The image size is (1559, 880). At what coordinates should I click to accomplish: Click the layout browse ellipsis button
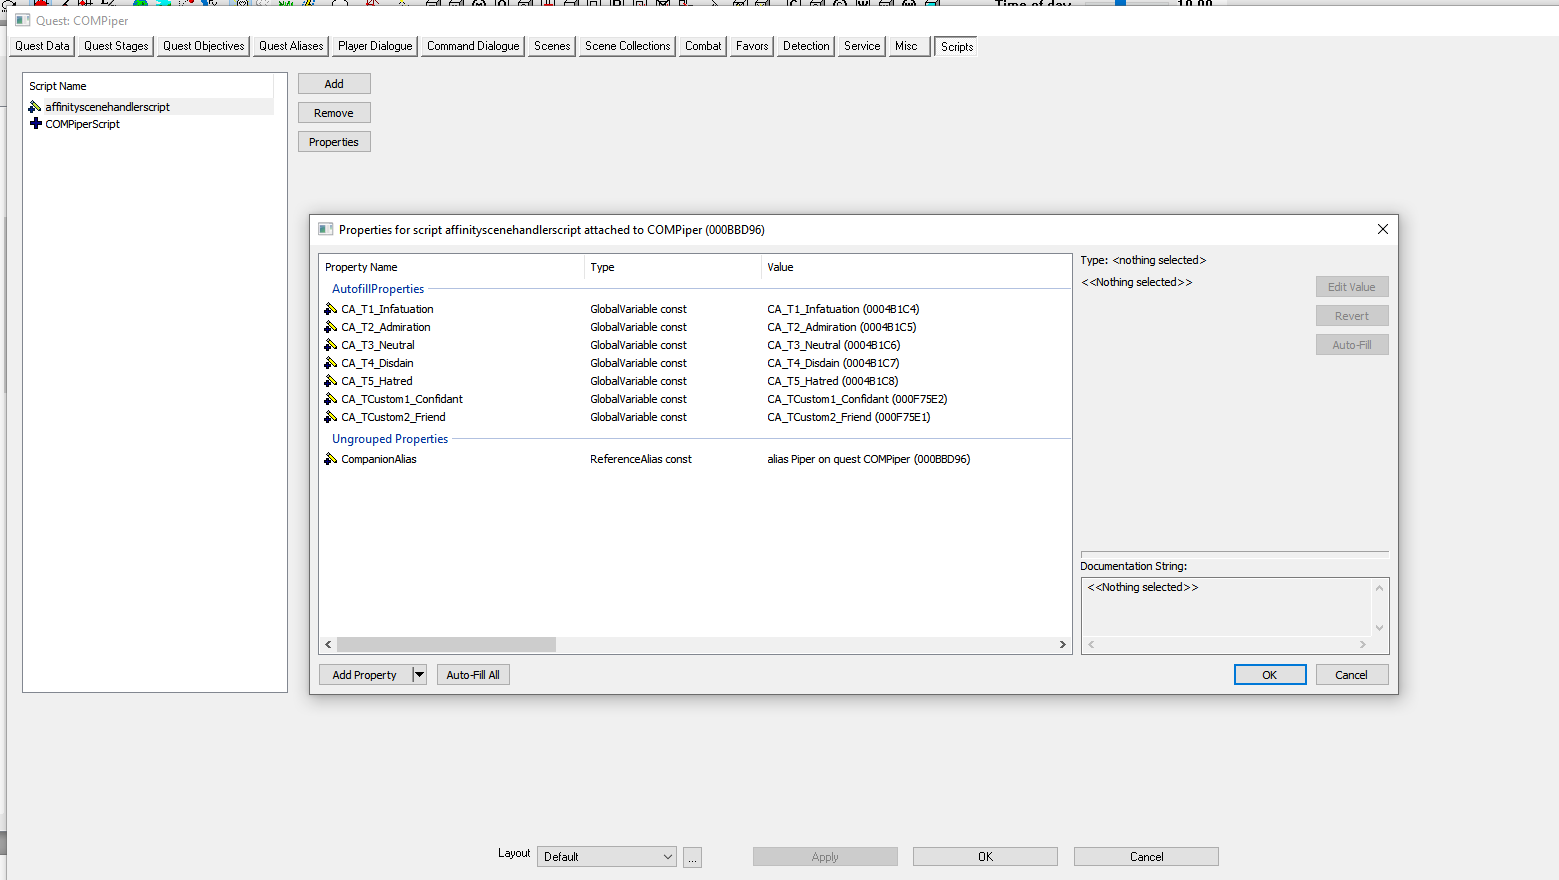click(x=692, y=858)
